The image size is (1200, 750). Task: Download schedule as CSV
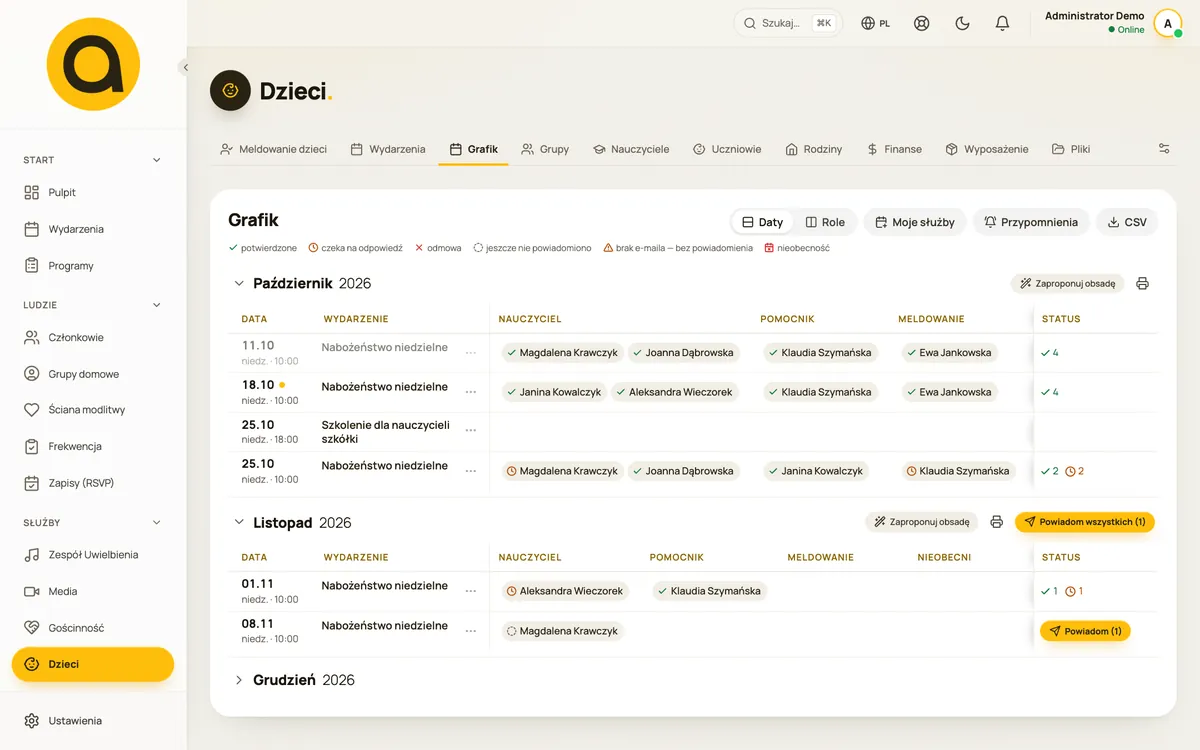[1126, 222]
